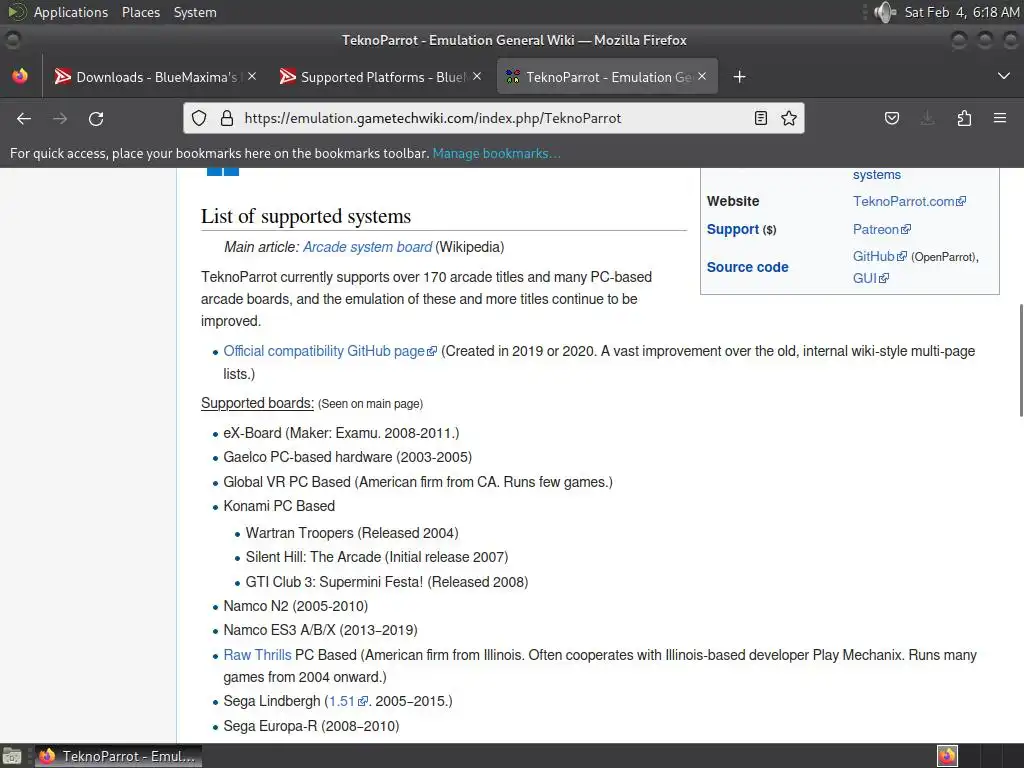Click the Sega Europa-R entry
This screenshot has width=1024, height=768.
pos(311,726)
